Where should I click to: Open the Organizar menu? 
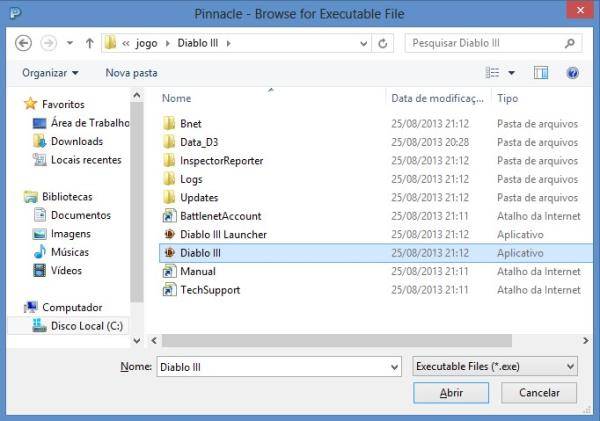click(50, 73)
